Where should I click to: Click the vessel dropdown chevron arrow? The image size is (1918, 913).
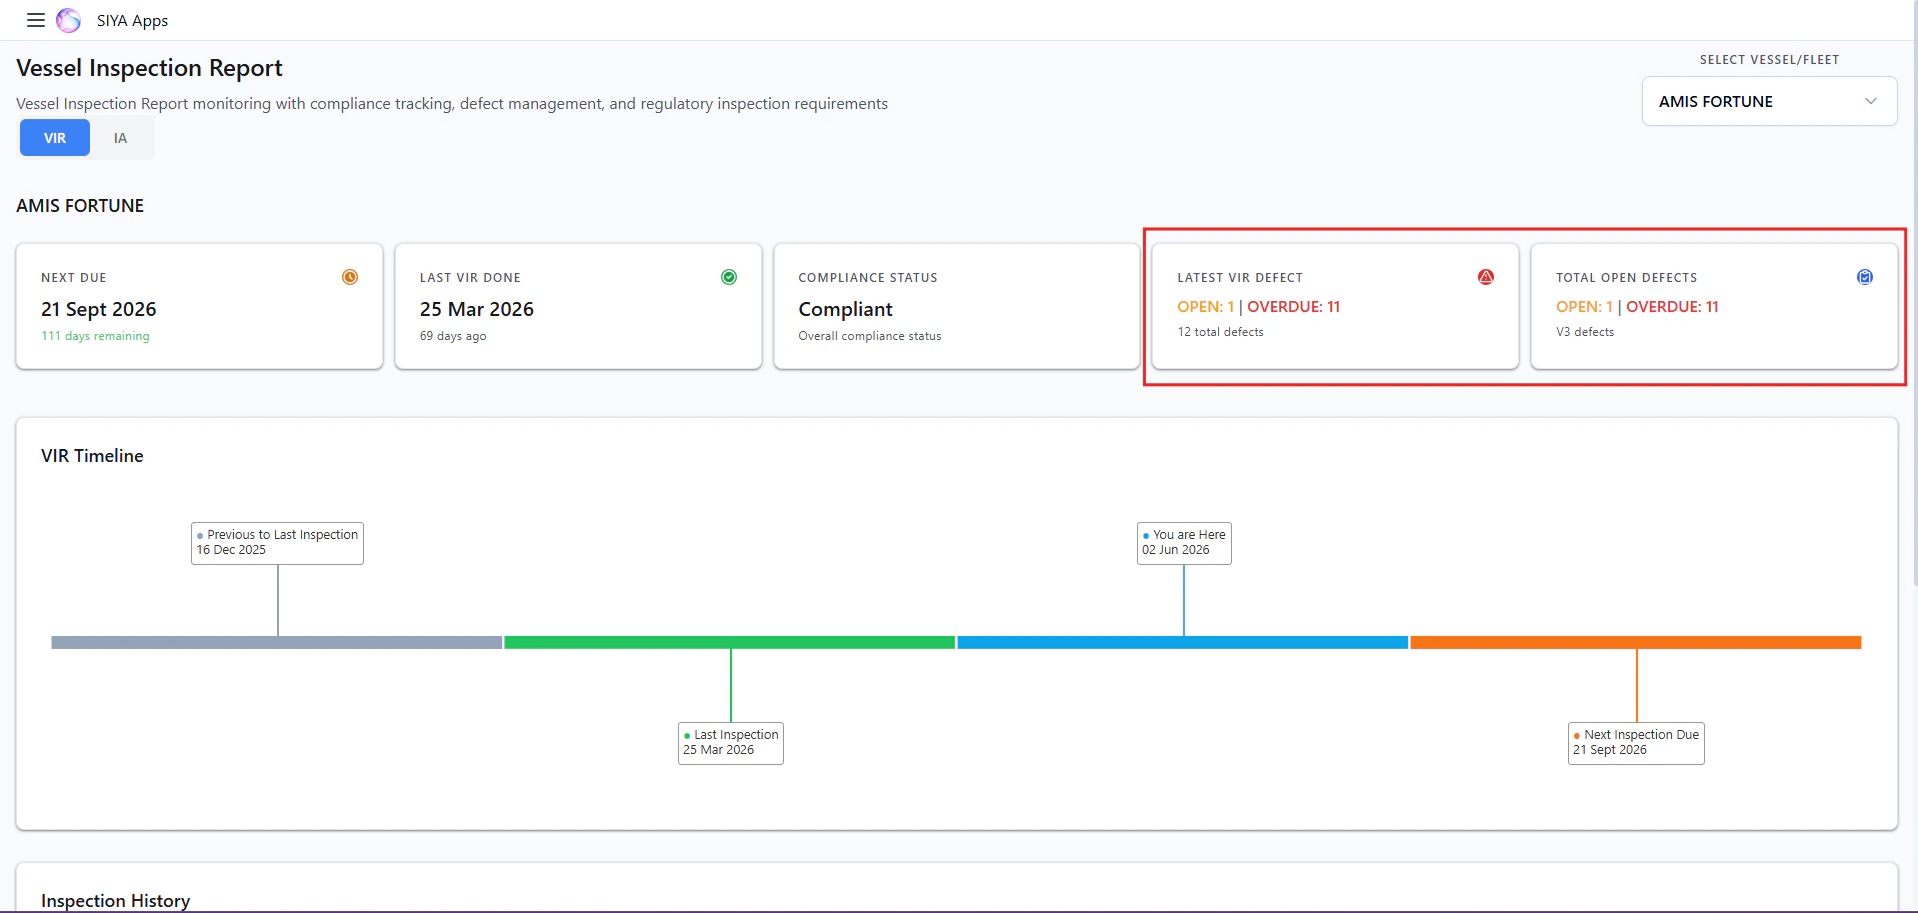pyautogui.click(x=1871, y=101)
